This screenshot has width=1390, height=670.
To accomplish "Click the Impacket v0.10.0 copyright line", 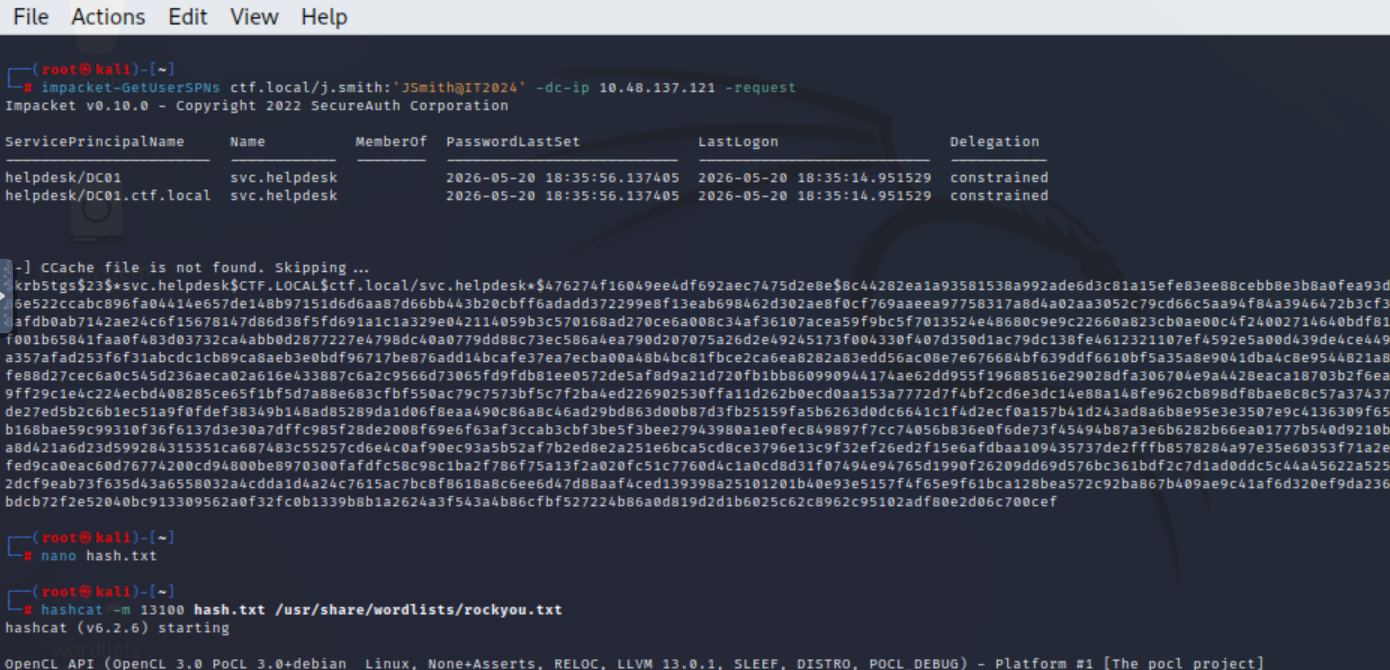I will pos(257,106).
